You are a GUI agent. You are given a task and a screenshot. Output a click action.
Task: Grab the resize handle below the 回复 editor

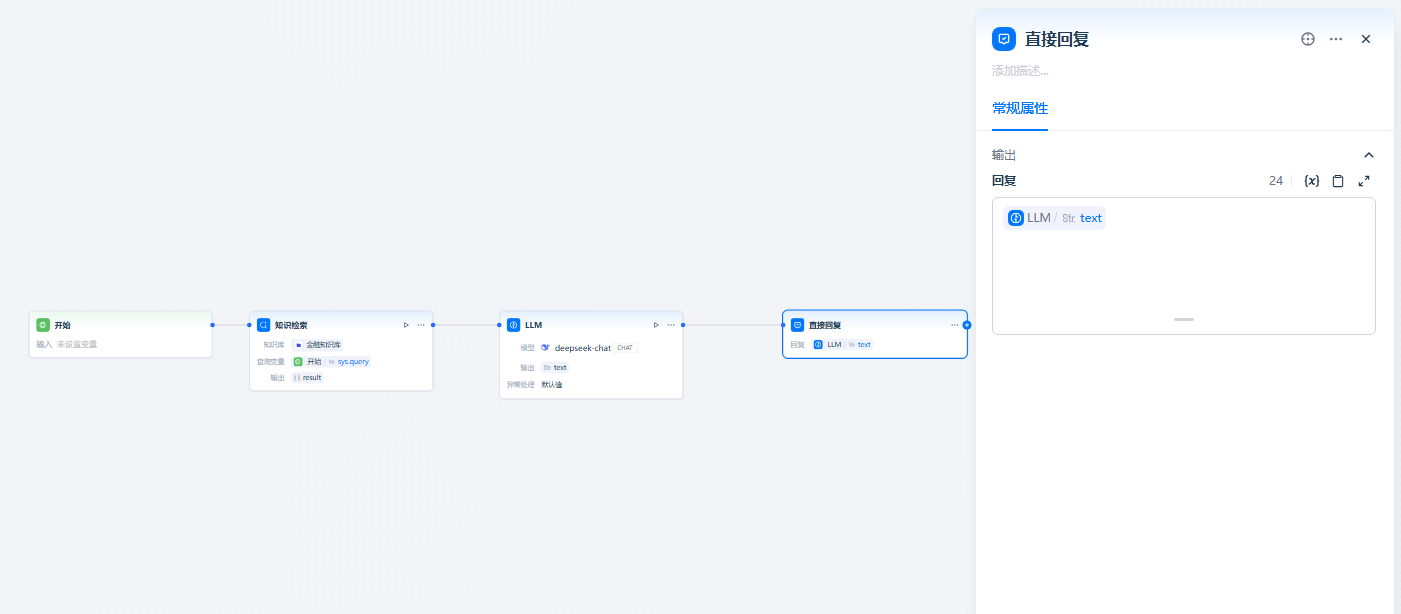(x=1183, y=319)
